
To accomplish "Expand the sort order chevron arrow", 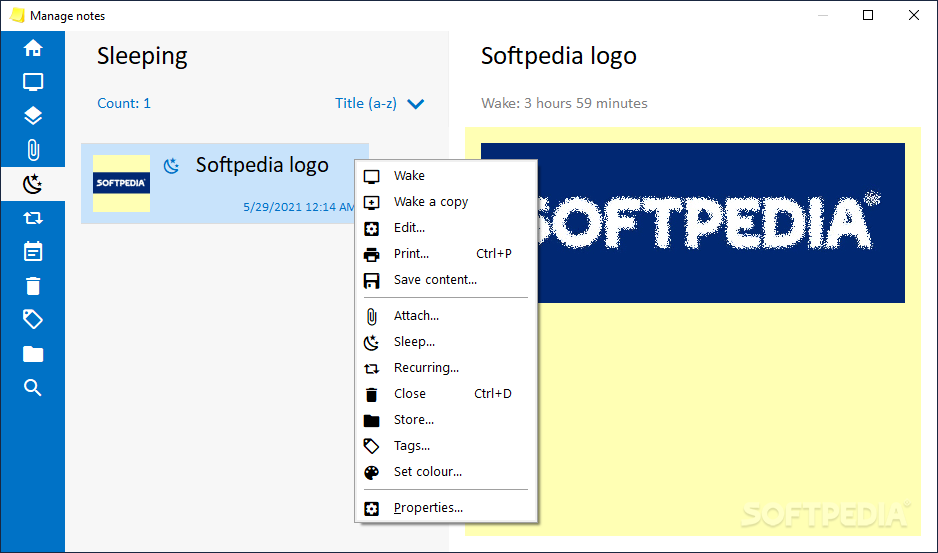I will pos(416,104).
